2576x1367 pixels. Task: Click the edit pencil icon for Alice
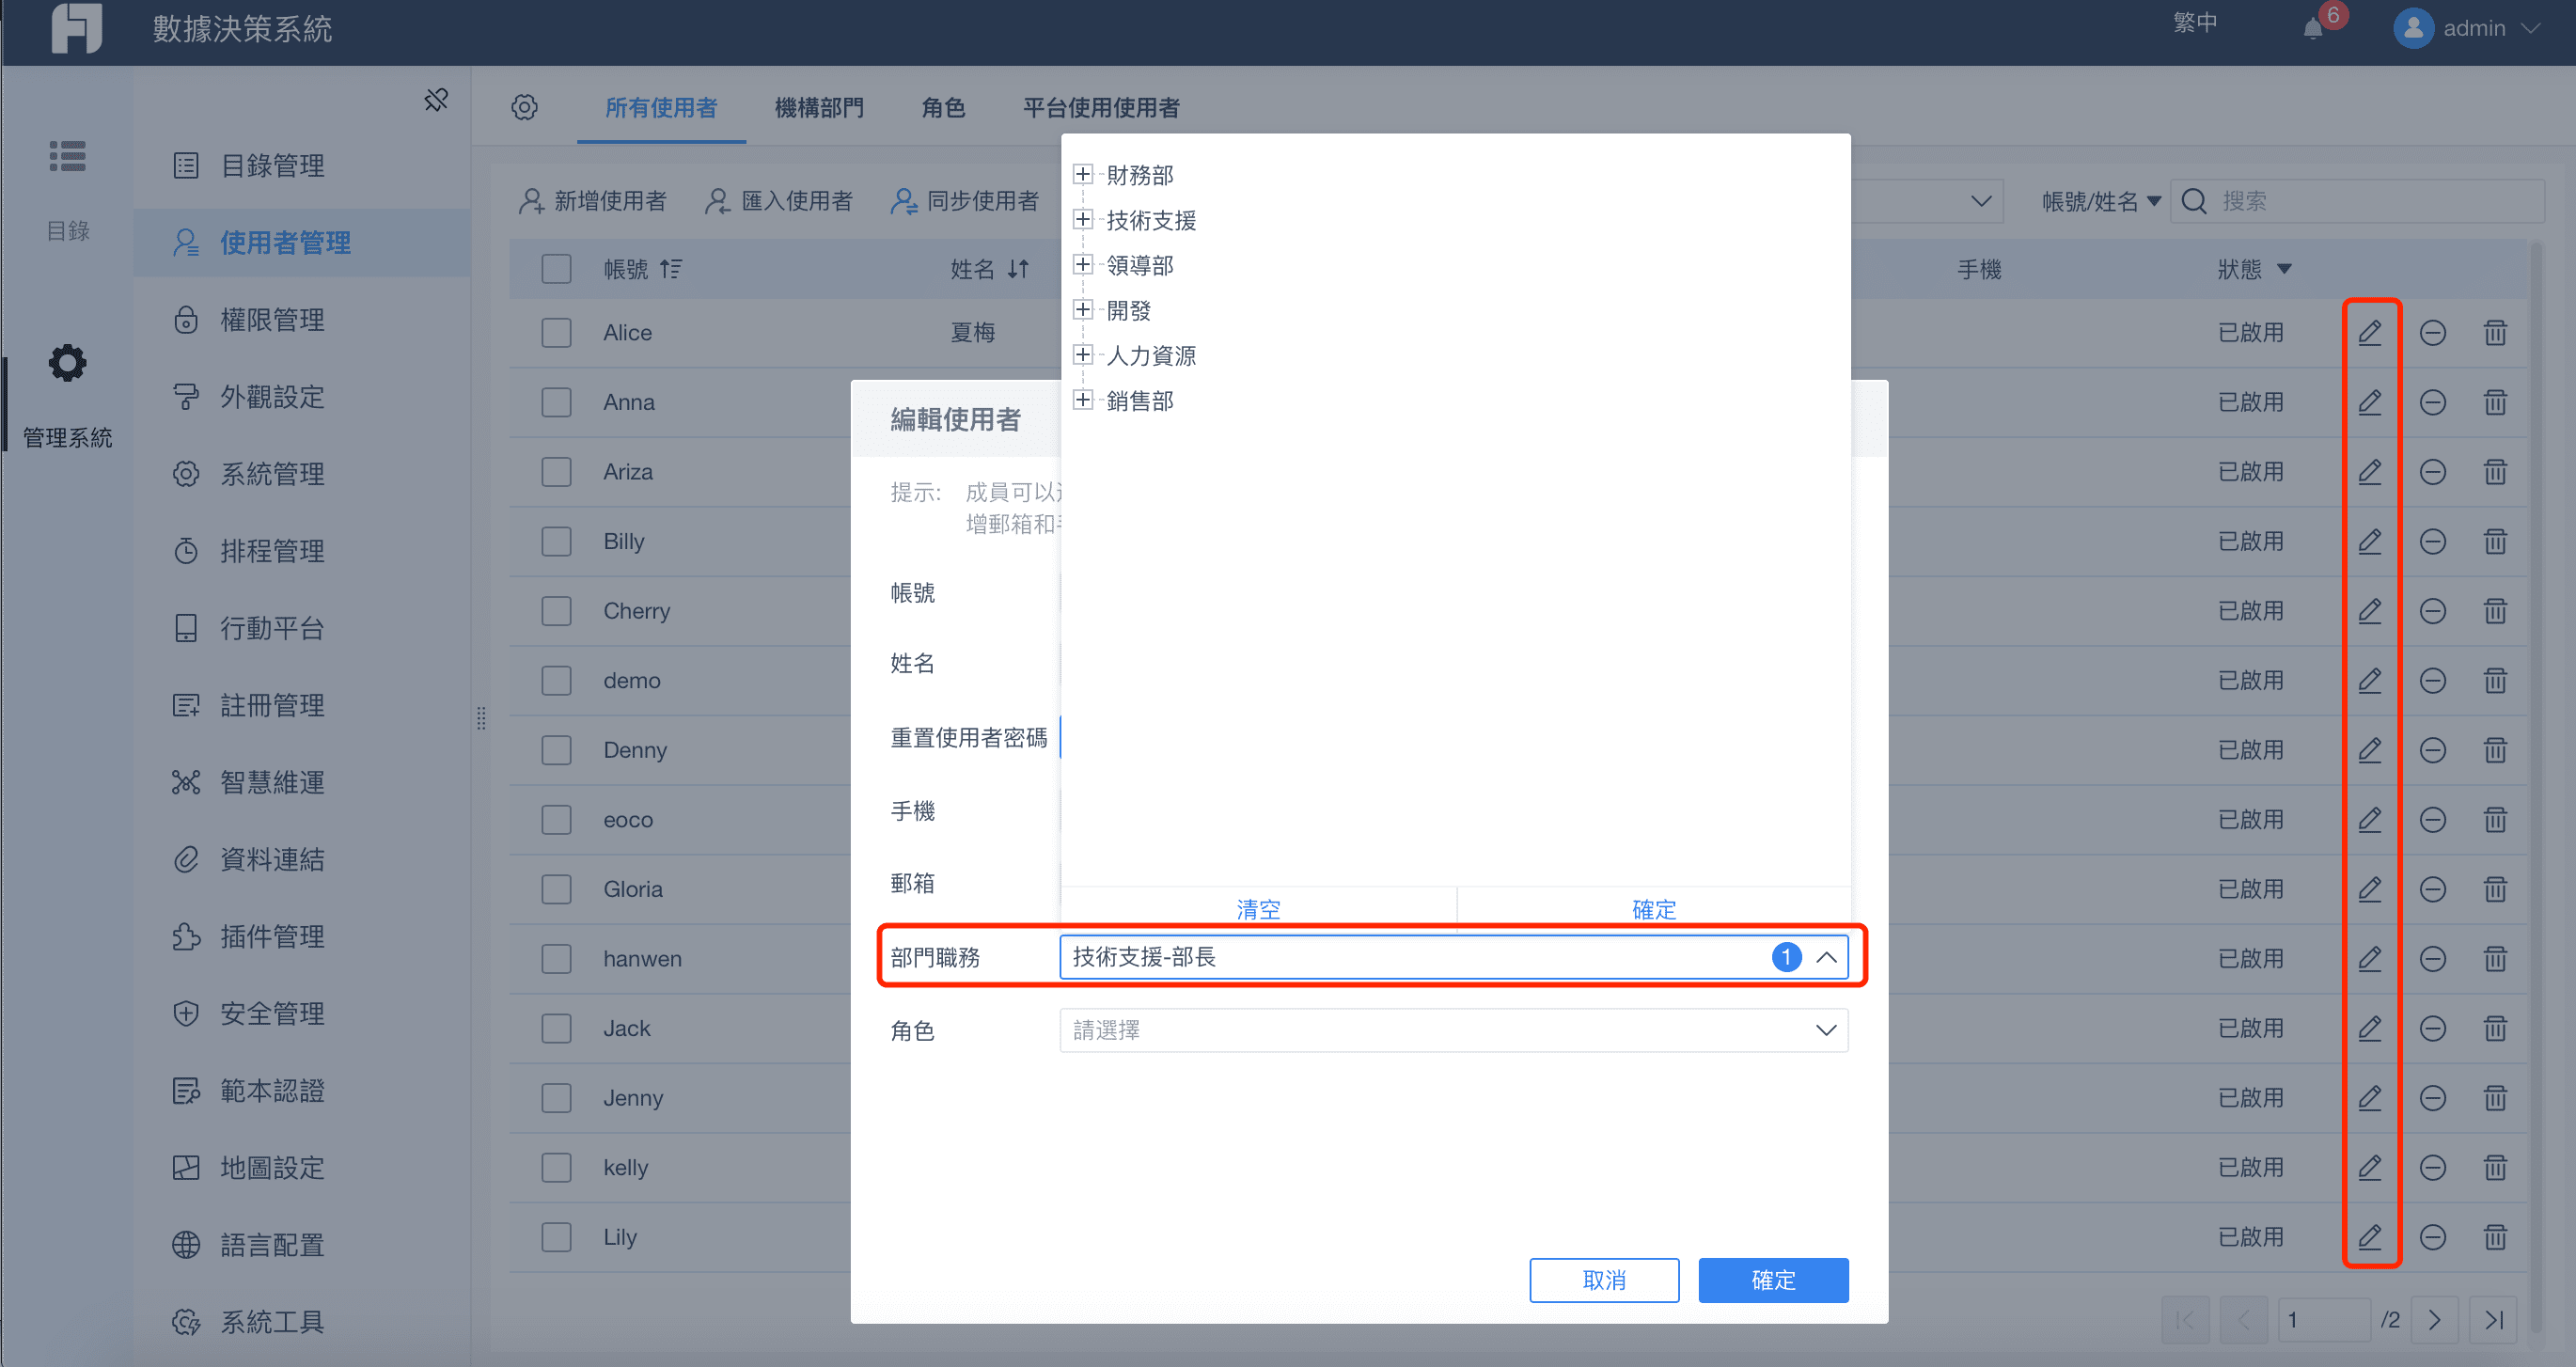coord(2369,333)
